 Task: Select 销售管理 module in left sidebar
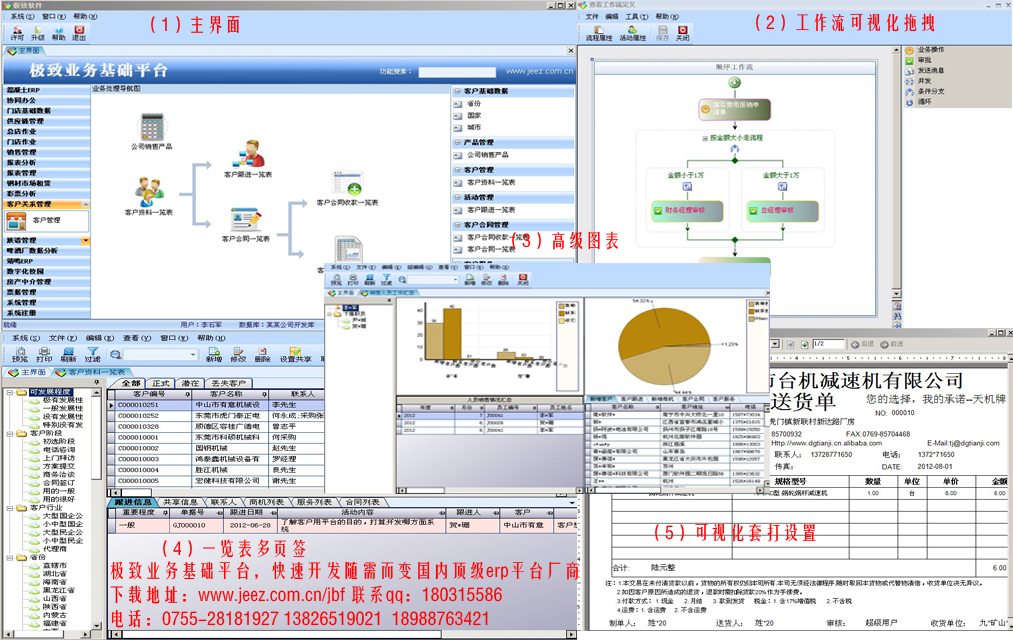[x=47, y=152]
